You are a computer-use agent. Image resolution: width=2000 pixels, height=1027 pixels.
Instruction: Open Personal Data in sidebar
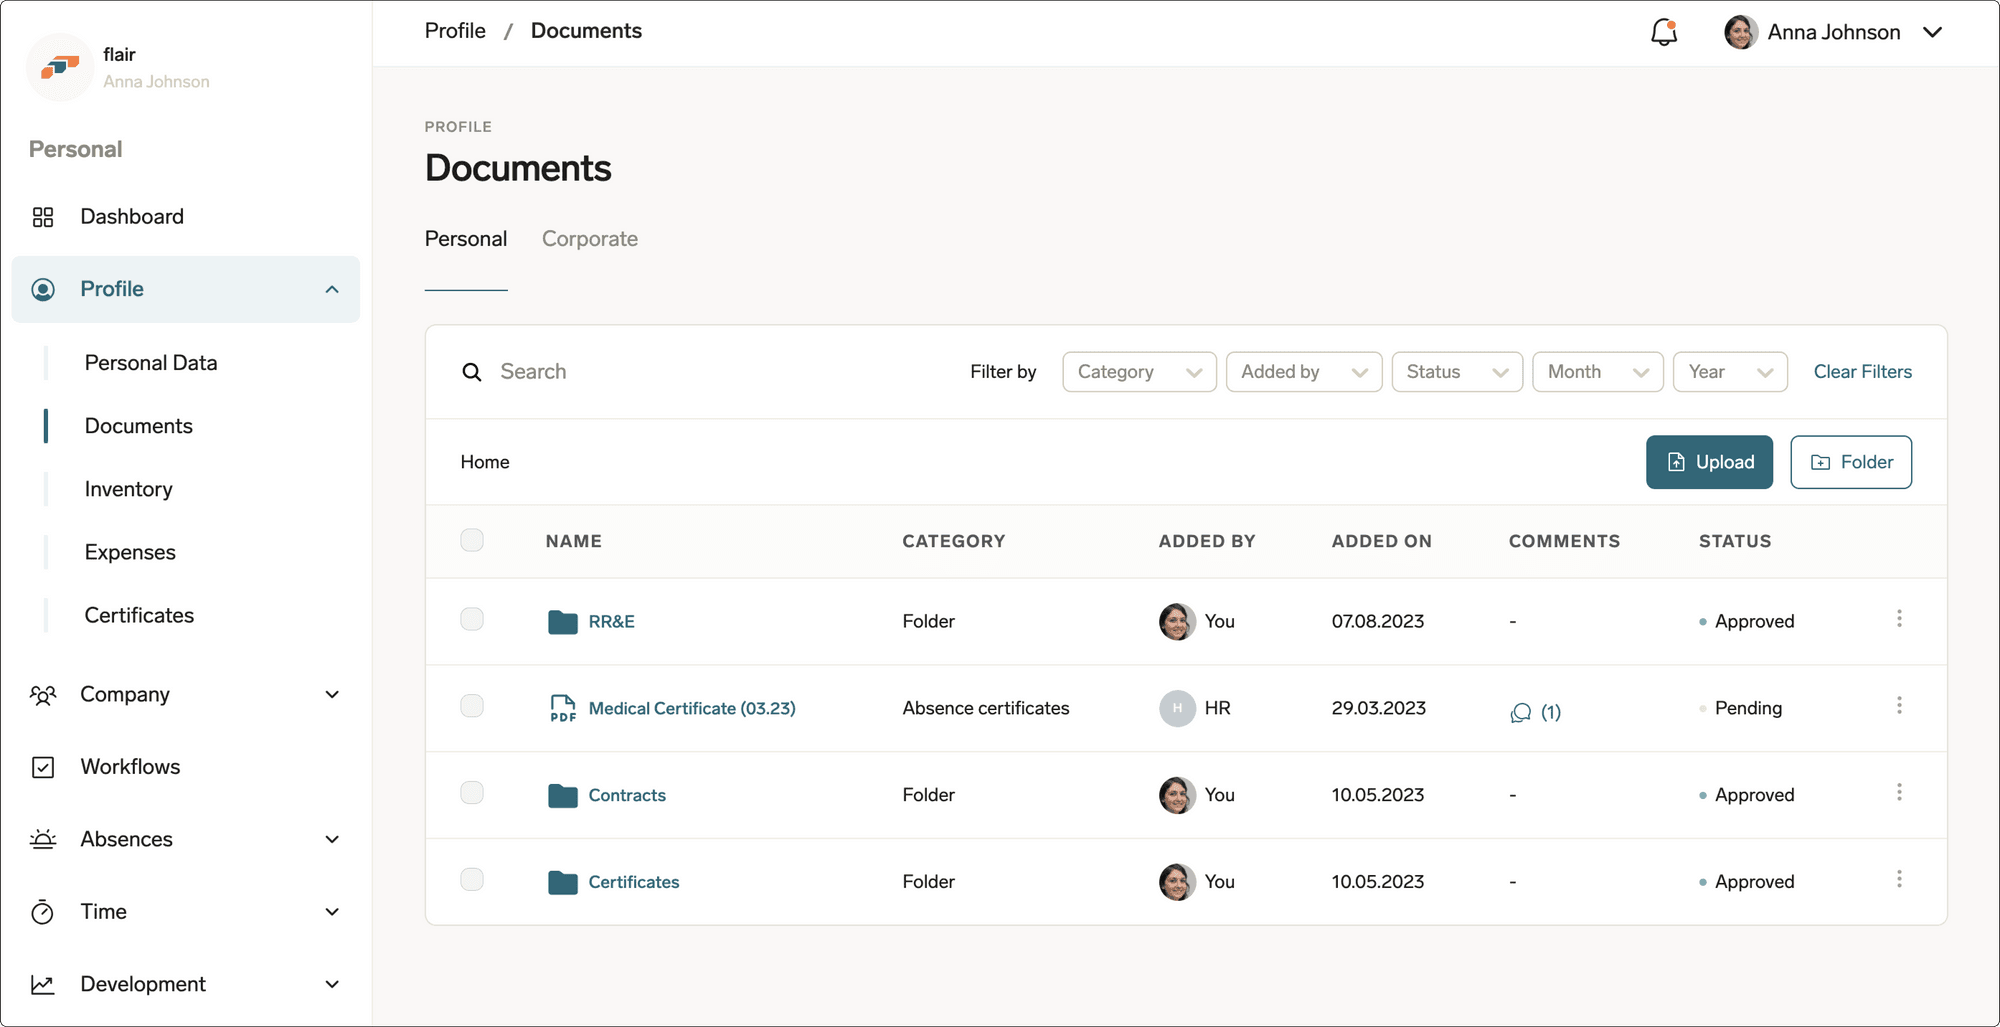pyautogui.click(x=151, y=363)
